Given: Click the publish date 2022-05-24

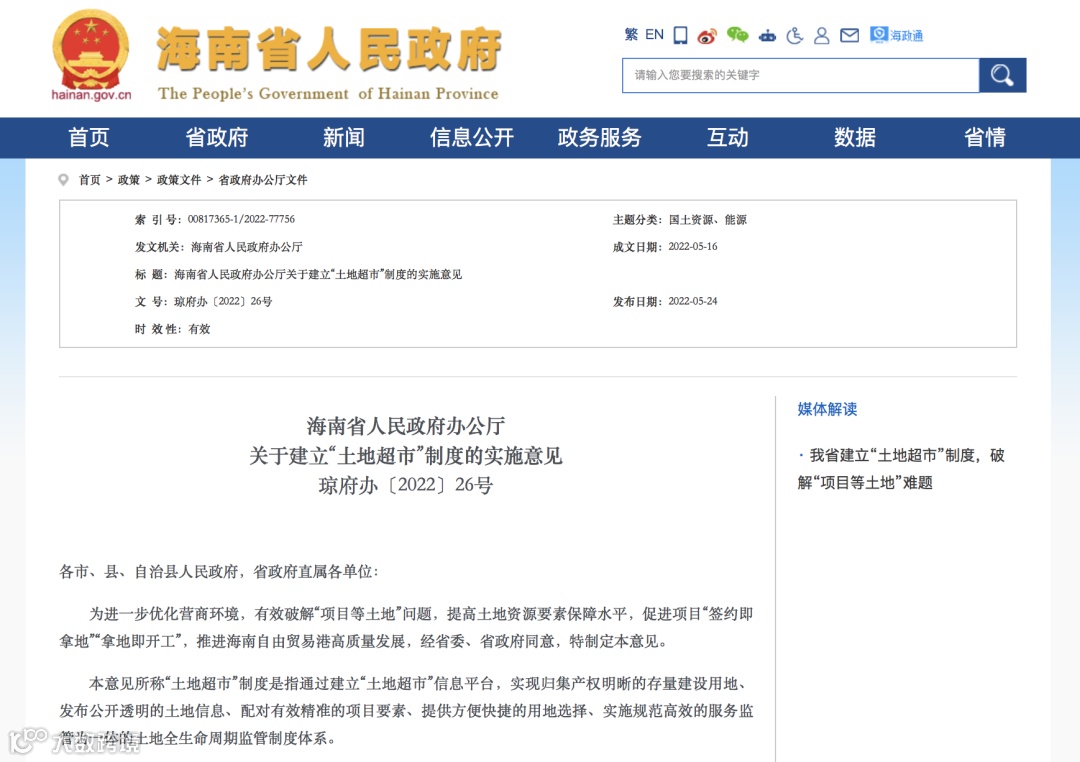Looking at the screenshot, I should (x=693, y=301).
